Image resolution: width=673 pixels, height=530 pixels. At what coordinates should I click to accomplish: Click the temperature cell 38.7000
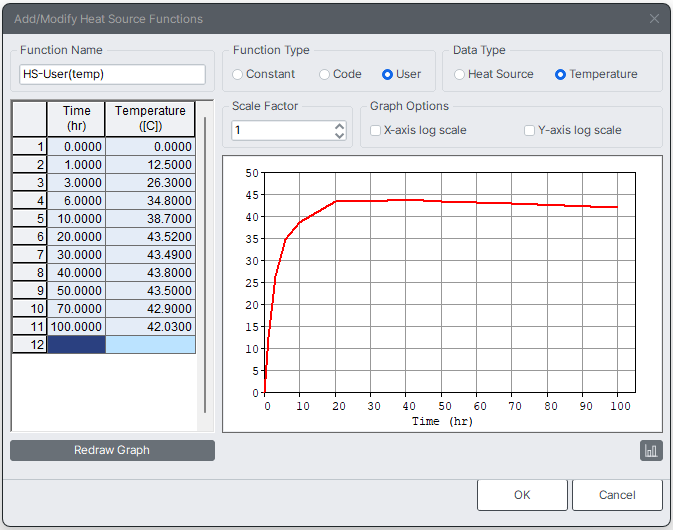point(150,218)
